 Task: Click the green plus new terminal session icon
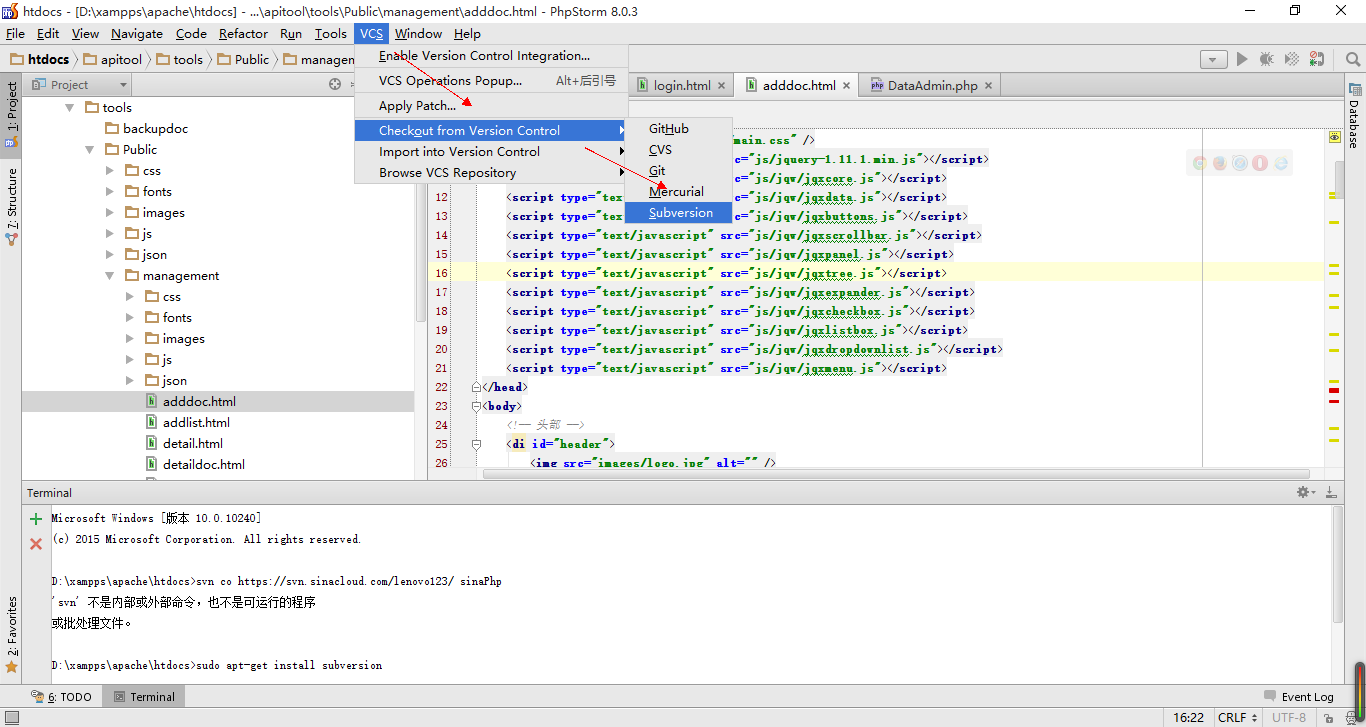[x=36, y=519]
